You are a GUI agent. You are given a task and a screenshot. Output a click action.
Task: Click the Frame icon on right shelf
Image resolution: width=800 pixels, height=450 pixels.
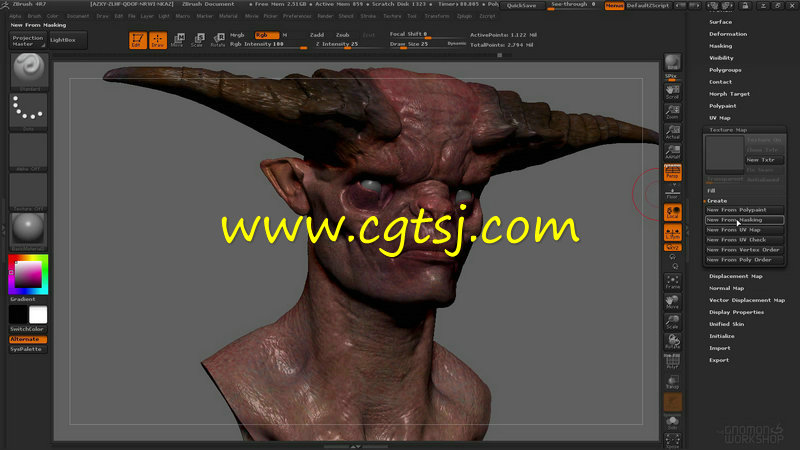672,281
